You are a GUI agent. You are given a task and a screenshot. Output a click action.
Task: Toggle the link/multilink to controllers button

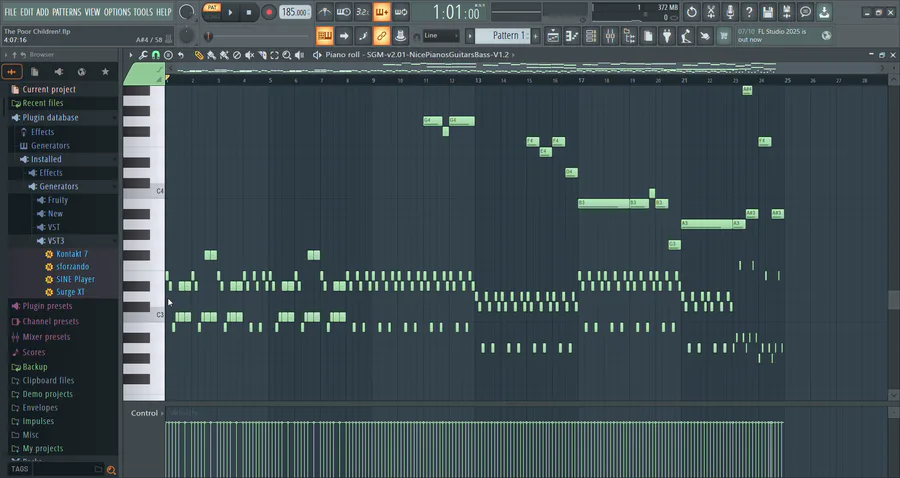pos(381,36)
